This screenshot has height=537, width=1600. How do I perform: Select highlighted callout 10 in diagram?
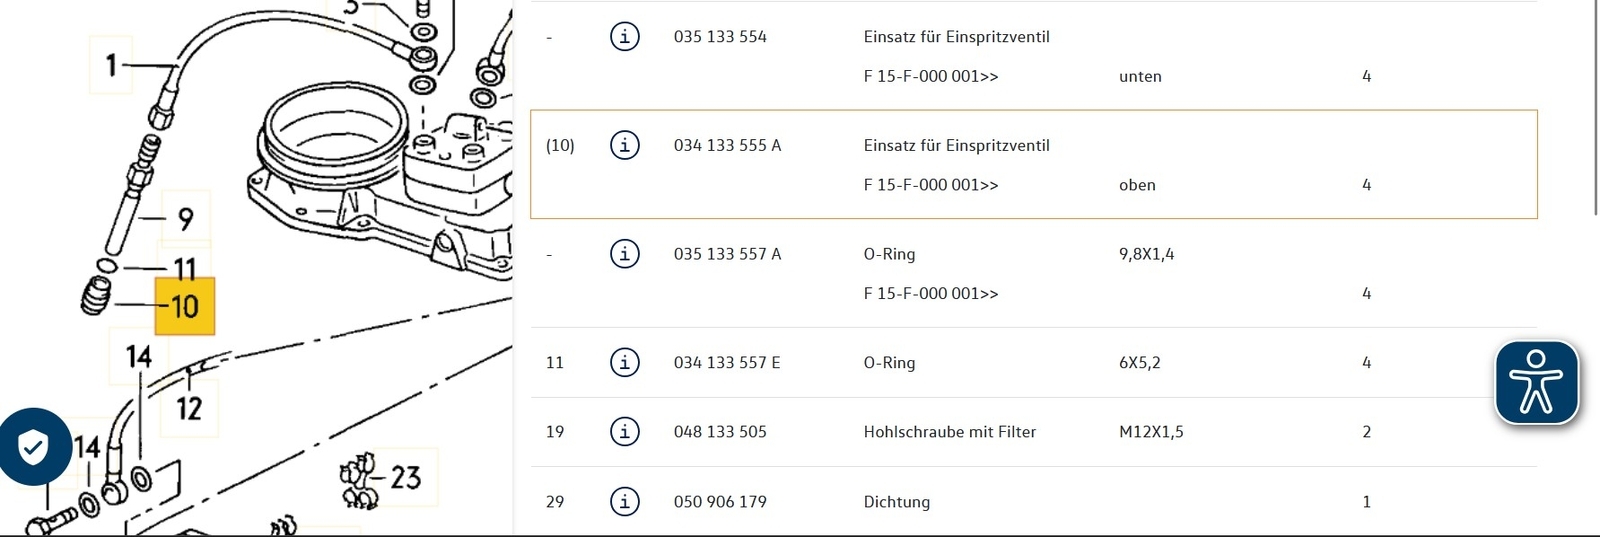coord(185,306)
